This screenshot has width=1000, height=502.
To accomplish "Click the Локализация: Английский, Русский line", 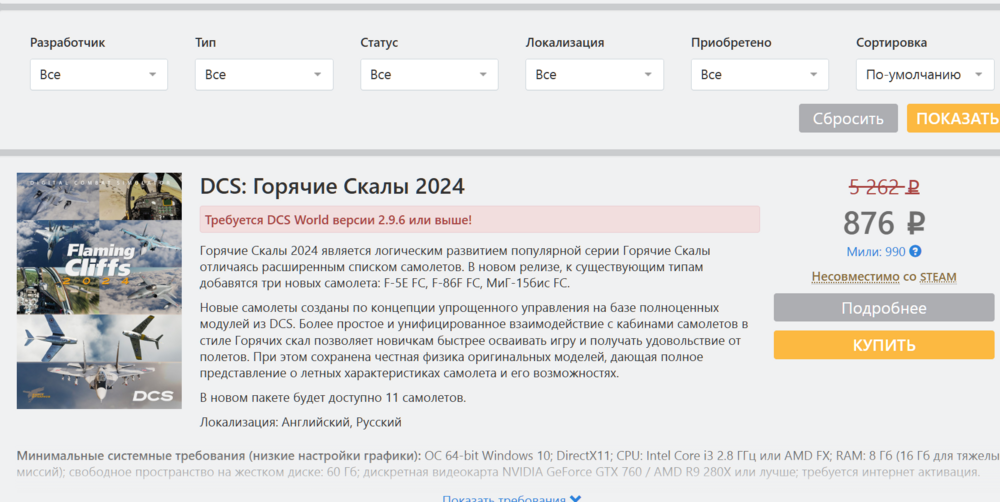I will [x=300, y=422].
